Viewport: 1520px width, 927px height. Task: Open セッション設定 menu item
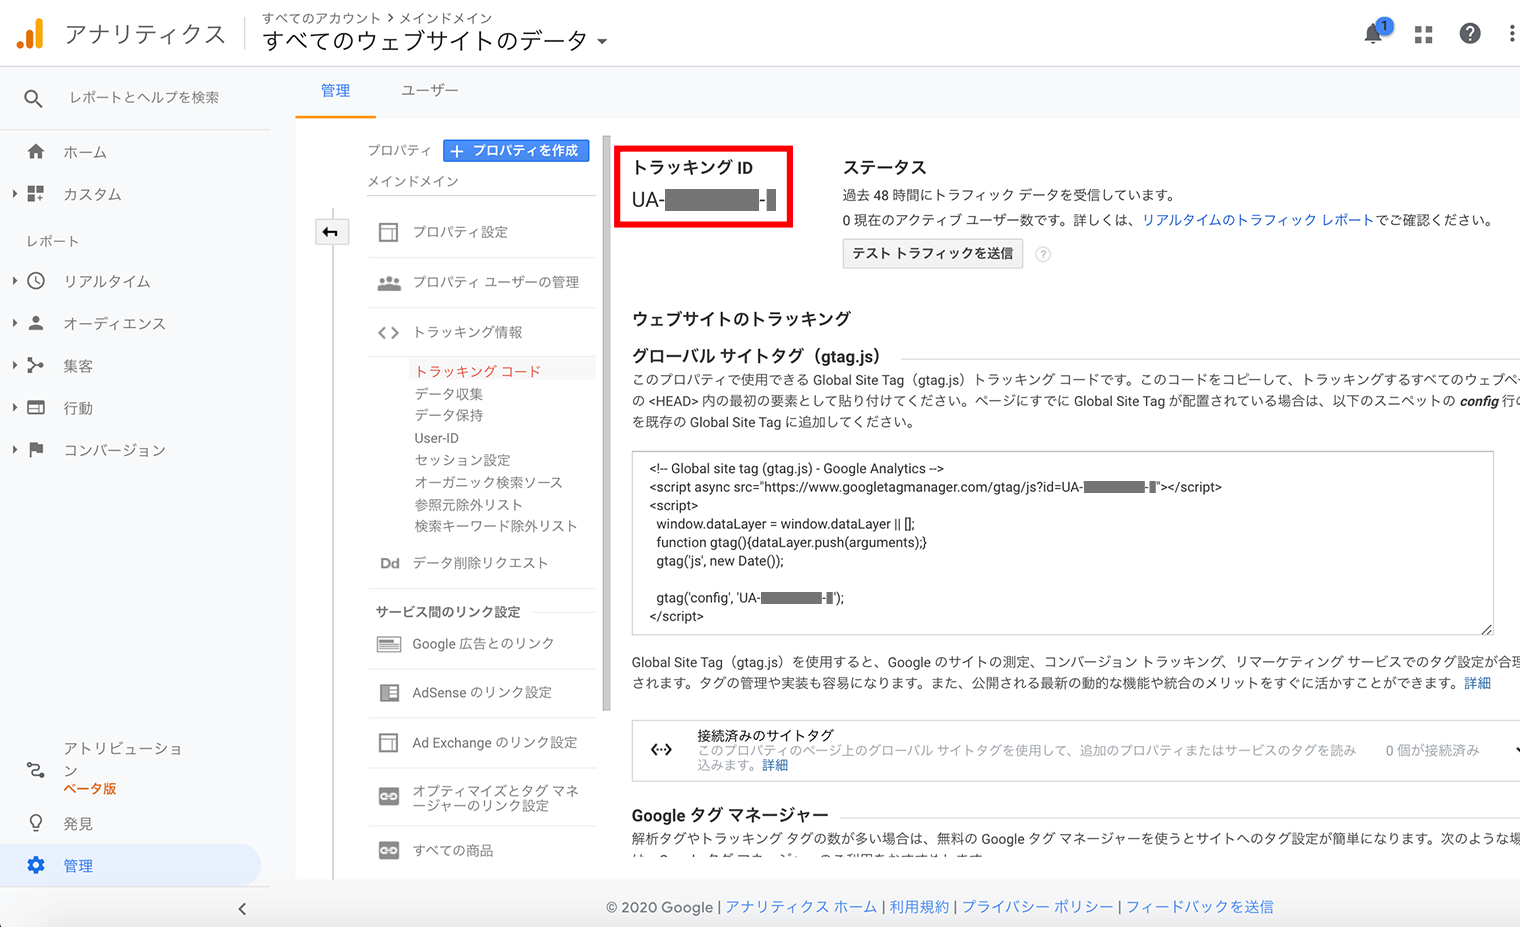[462, 460]
